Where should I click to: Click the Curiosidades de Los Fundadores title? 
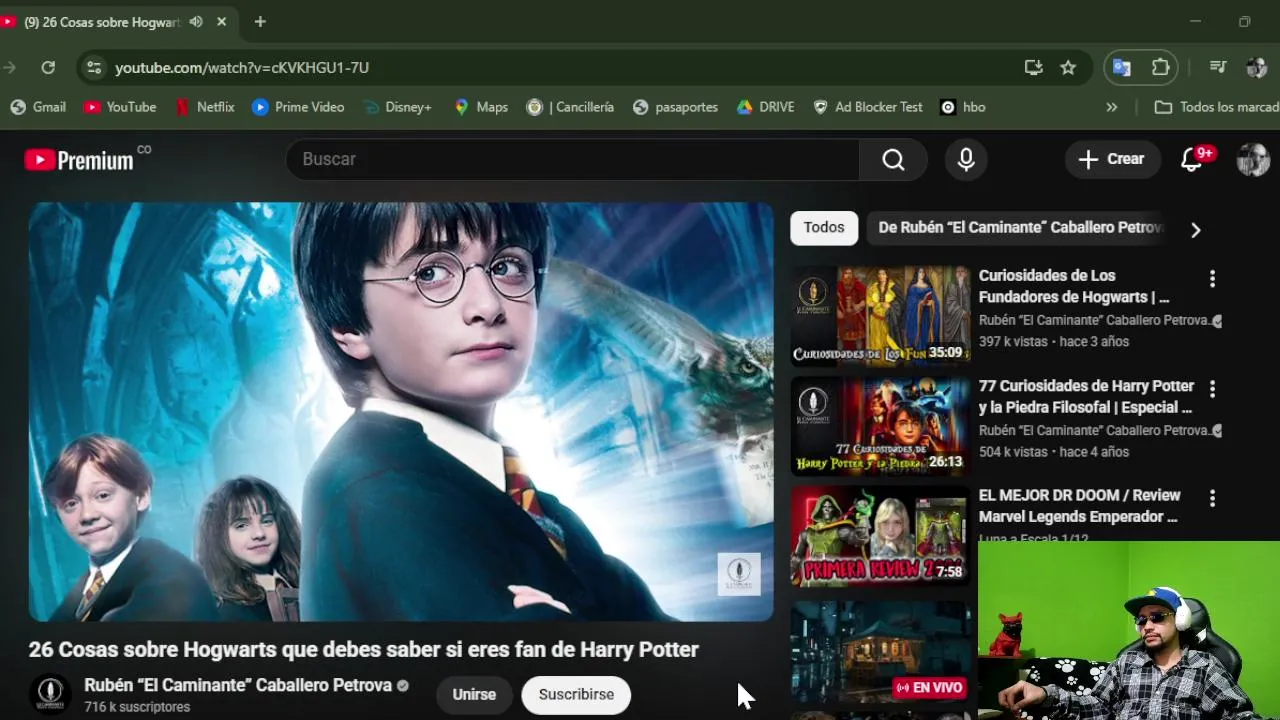(x=1074, y=286)
